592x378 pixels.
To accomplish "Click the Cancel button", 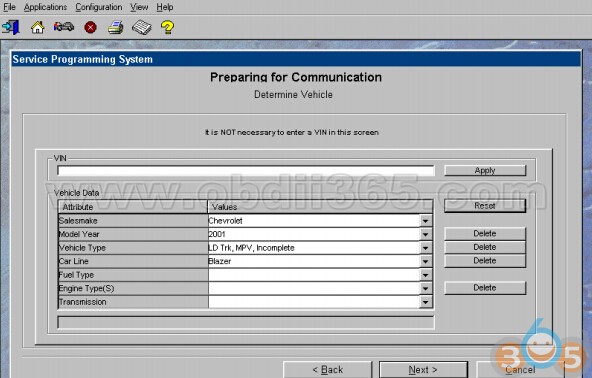I will (520, 370).
